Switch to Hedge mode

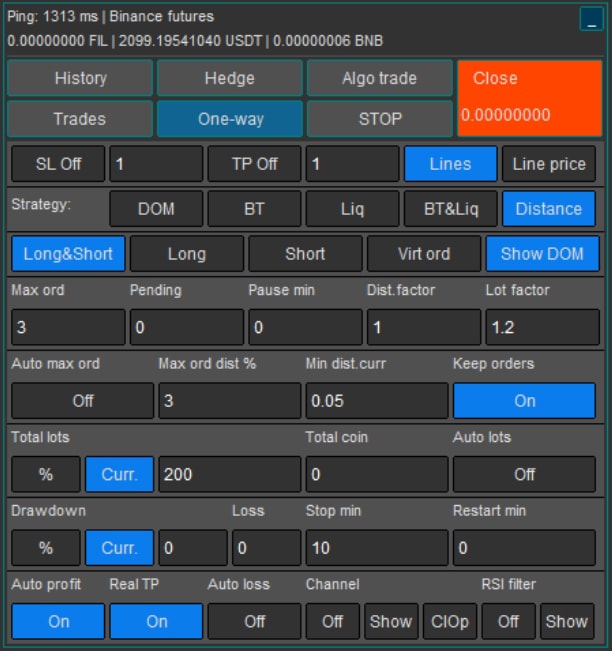coord(229,78)
